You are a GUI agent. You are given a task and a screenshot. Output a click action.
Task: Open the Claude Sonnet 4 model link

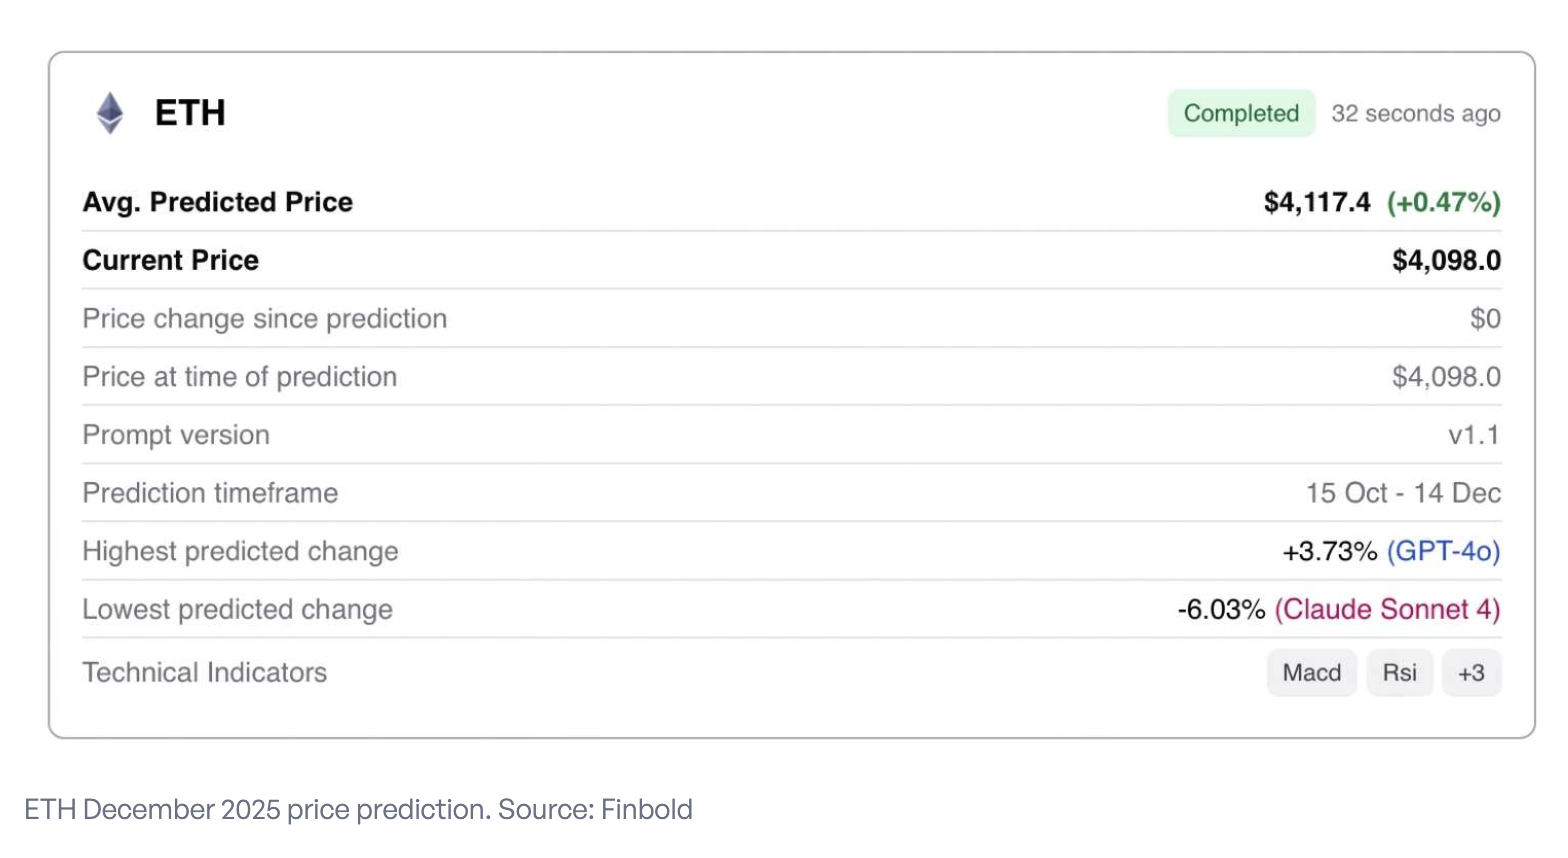1387,609
